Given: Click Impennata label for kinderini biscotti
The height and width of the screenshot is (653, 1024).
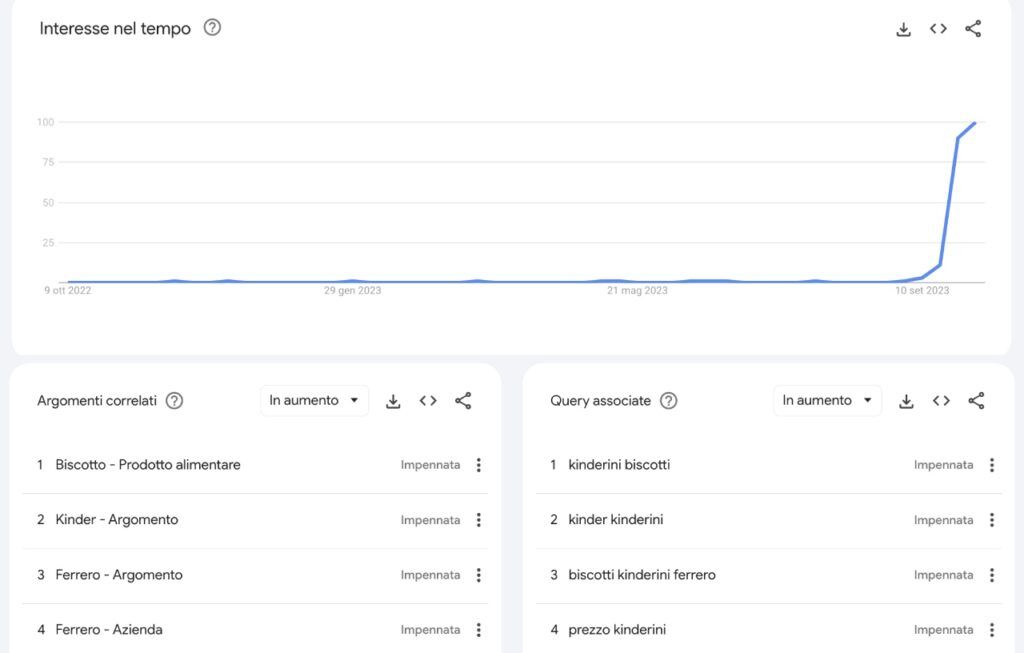Looking at the screenshot, I should coord(944,465).
